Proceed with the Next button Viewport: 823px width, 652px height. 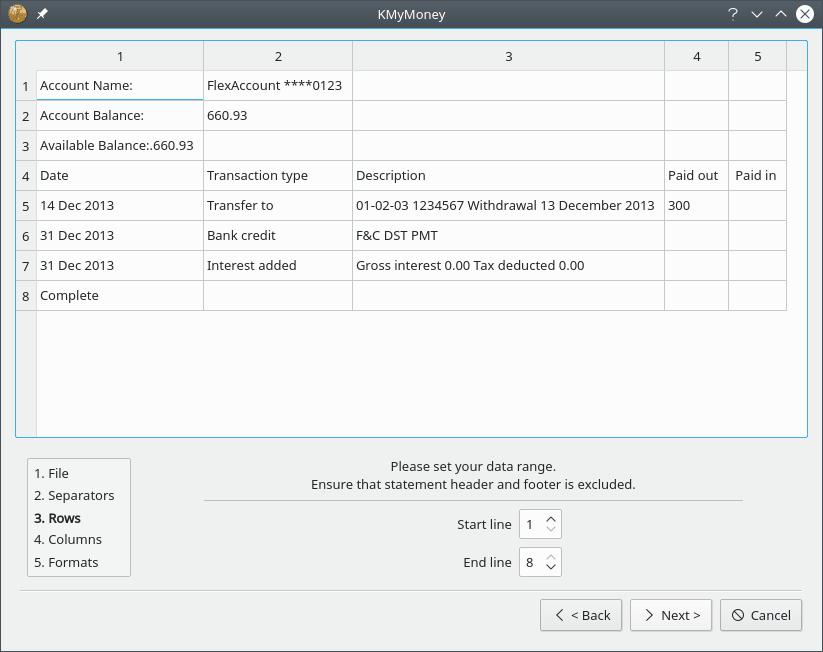(670, 615)
